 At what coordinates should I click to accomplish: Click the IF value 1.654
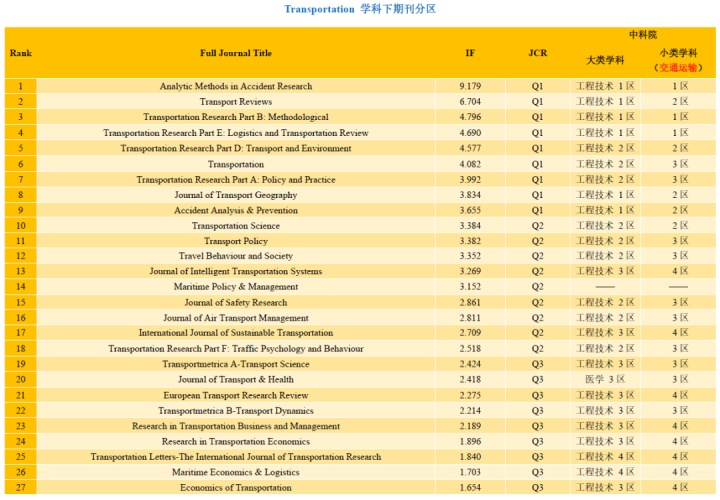pyautogui.click(x=470, y=488)
